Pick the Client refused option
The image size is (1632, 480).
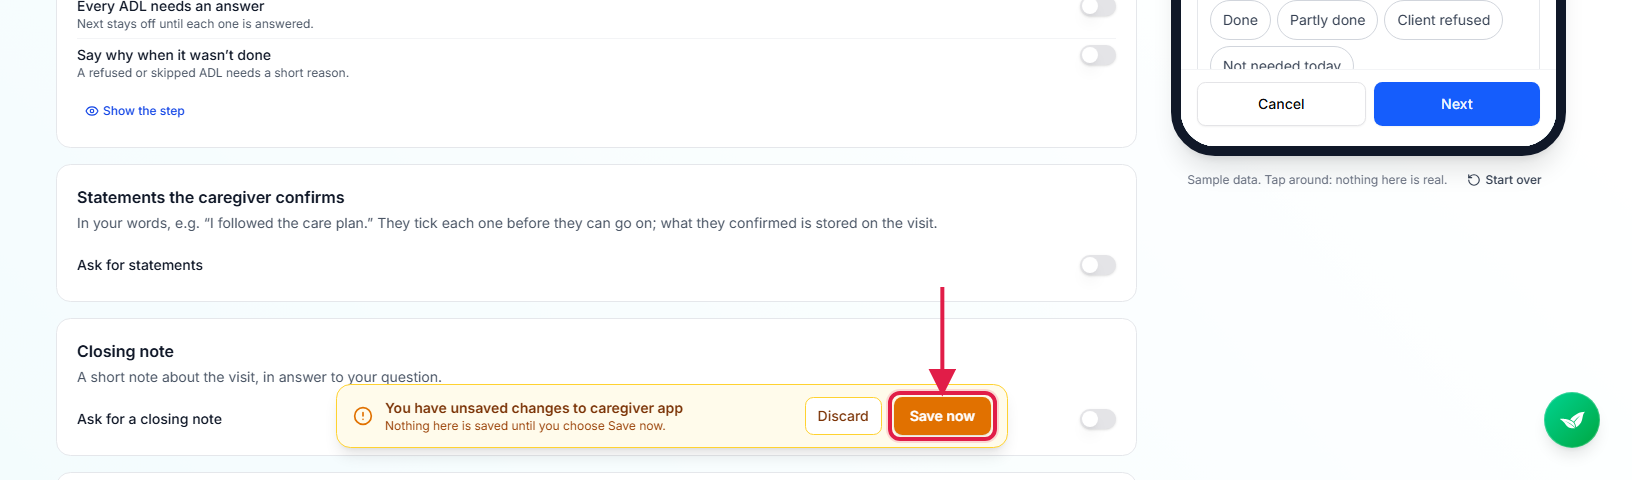[x=1443, y=20]
